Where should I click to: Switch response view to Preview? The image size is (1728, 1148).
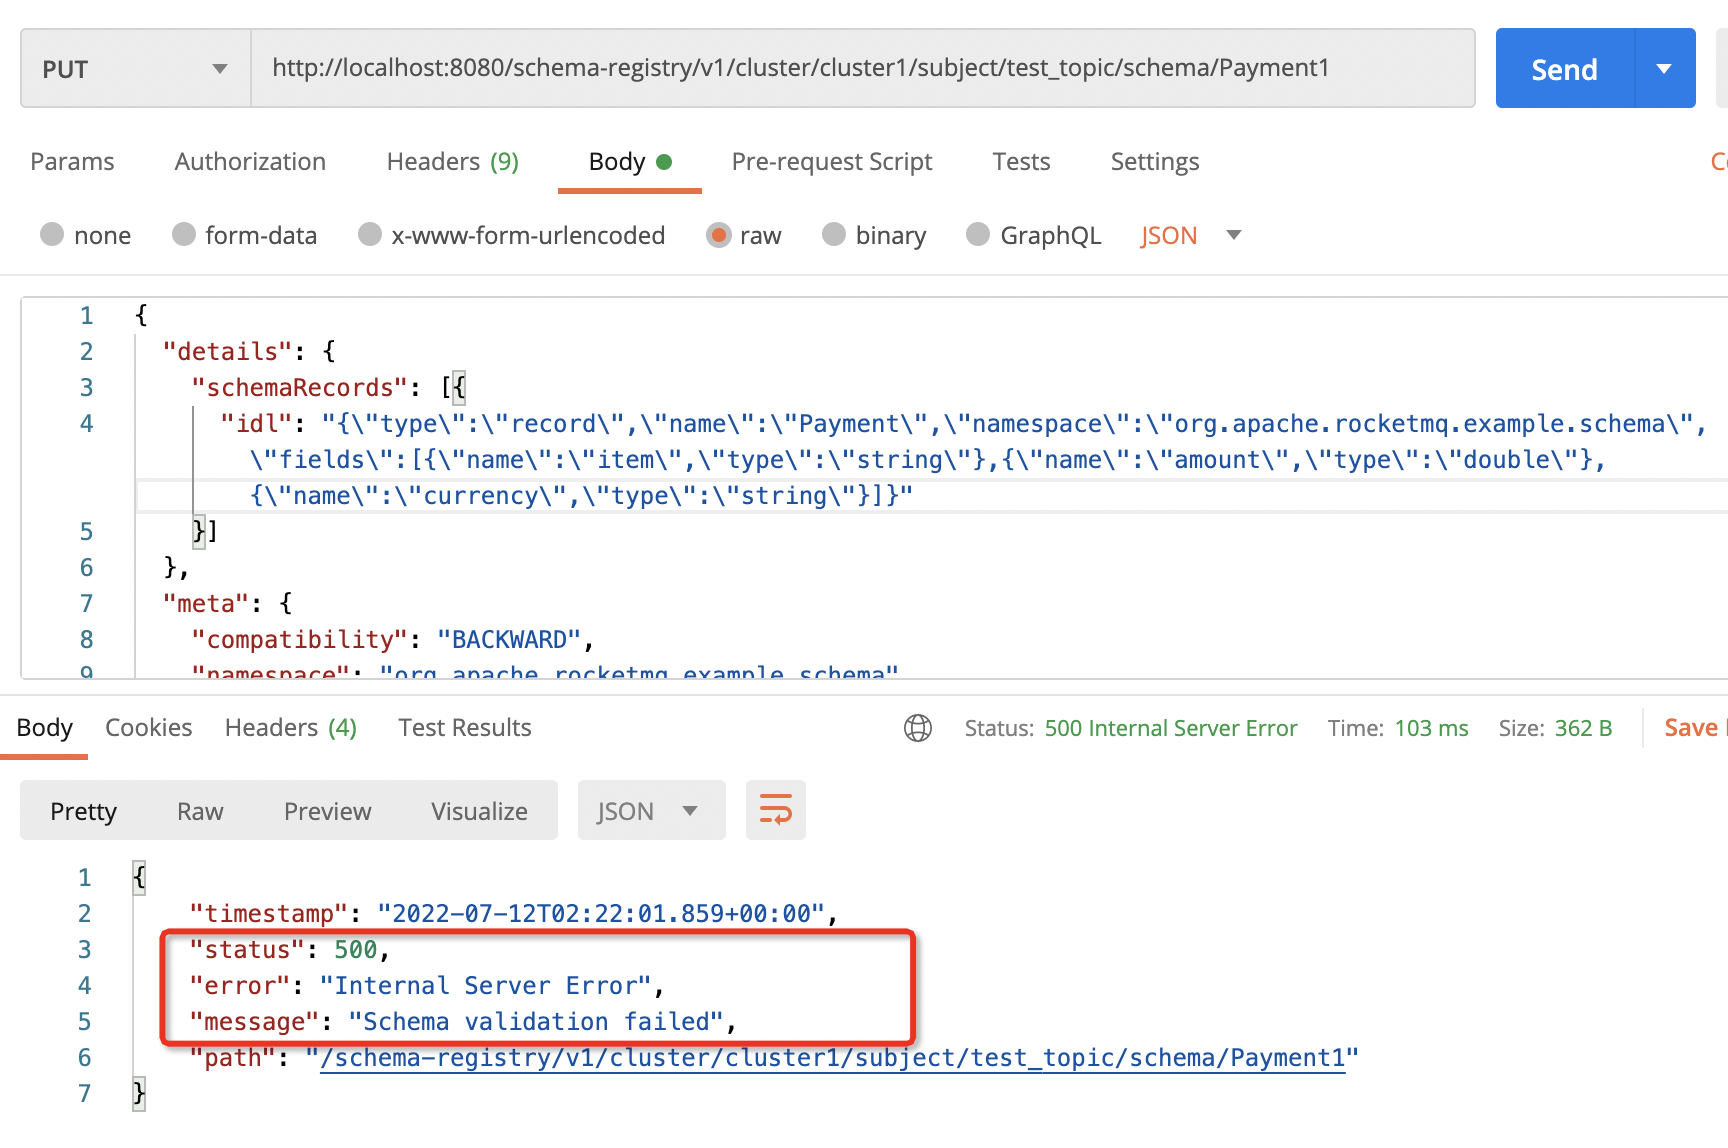(x=327, y=811)
